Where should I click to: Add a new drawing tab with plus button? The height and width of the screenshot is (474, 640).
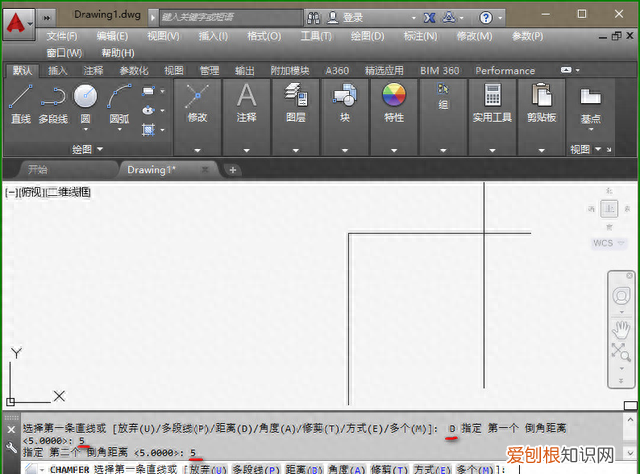tap(233, 170)
